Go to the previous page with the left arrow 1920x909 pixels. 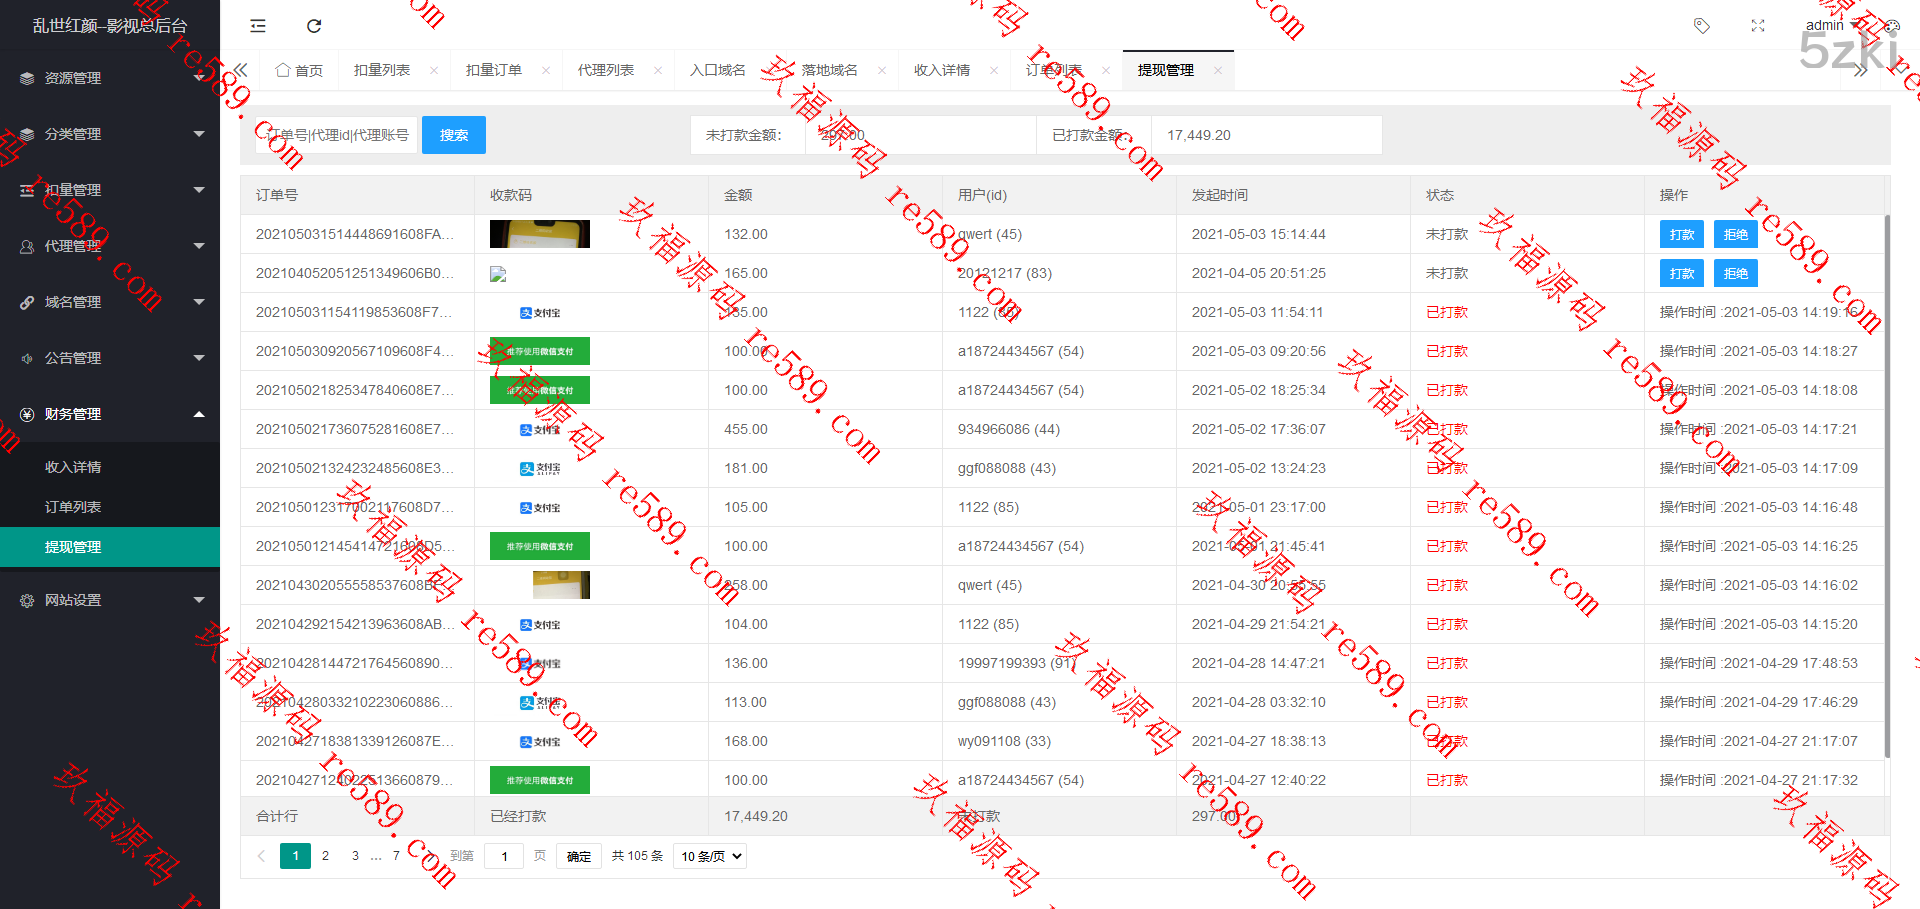tap(261, 856)
